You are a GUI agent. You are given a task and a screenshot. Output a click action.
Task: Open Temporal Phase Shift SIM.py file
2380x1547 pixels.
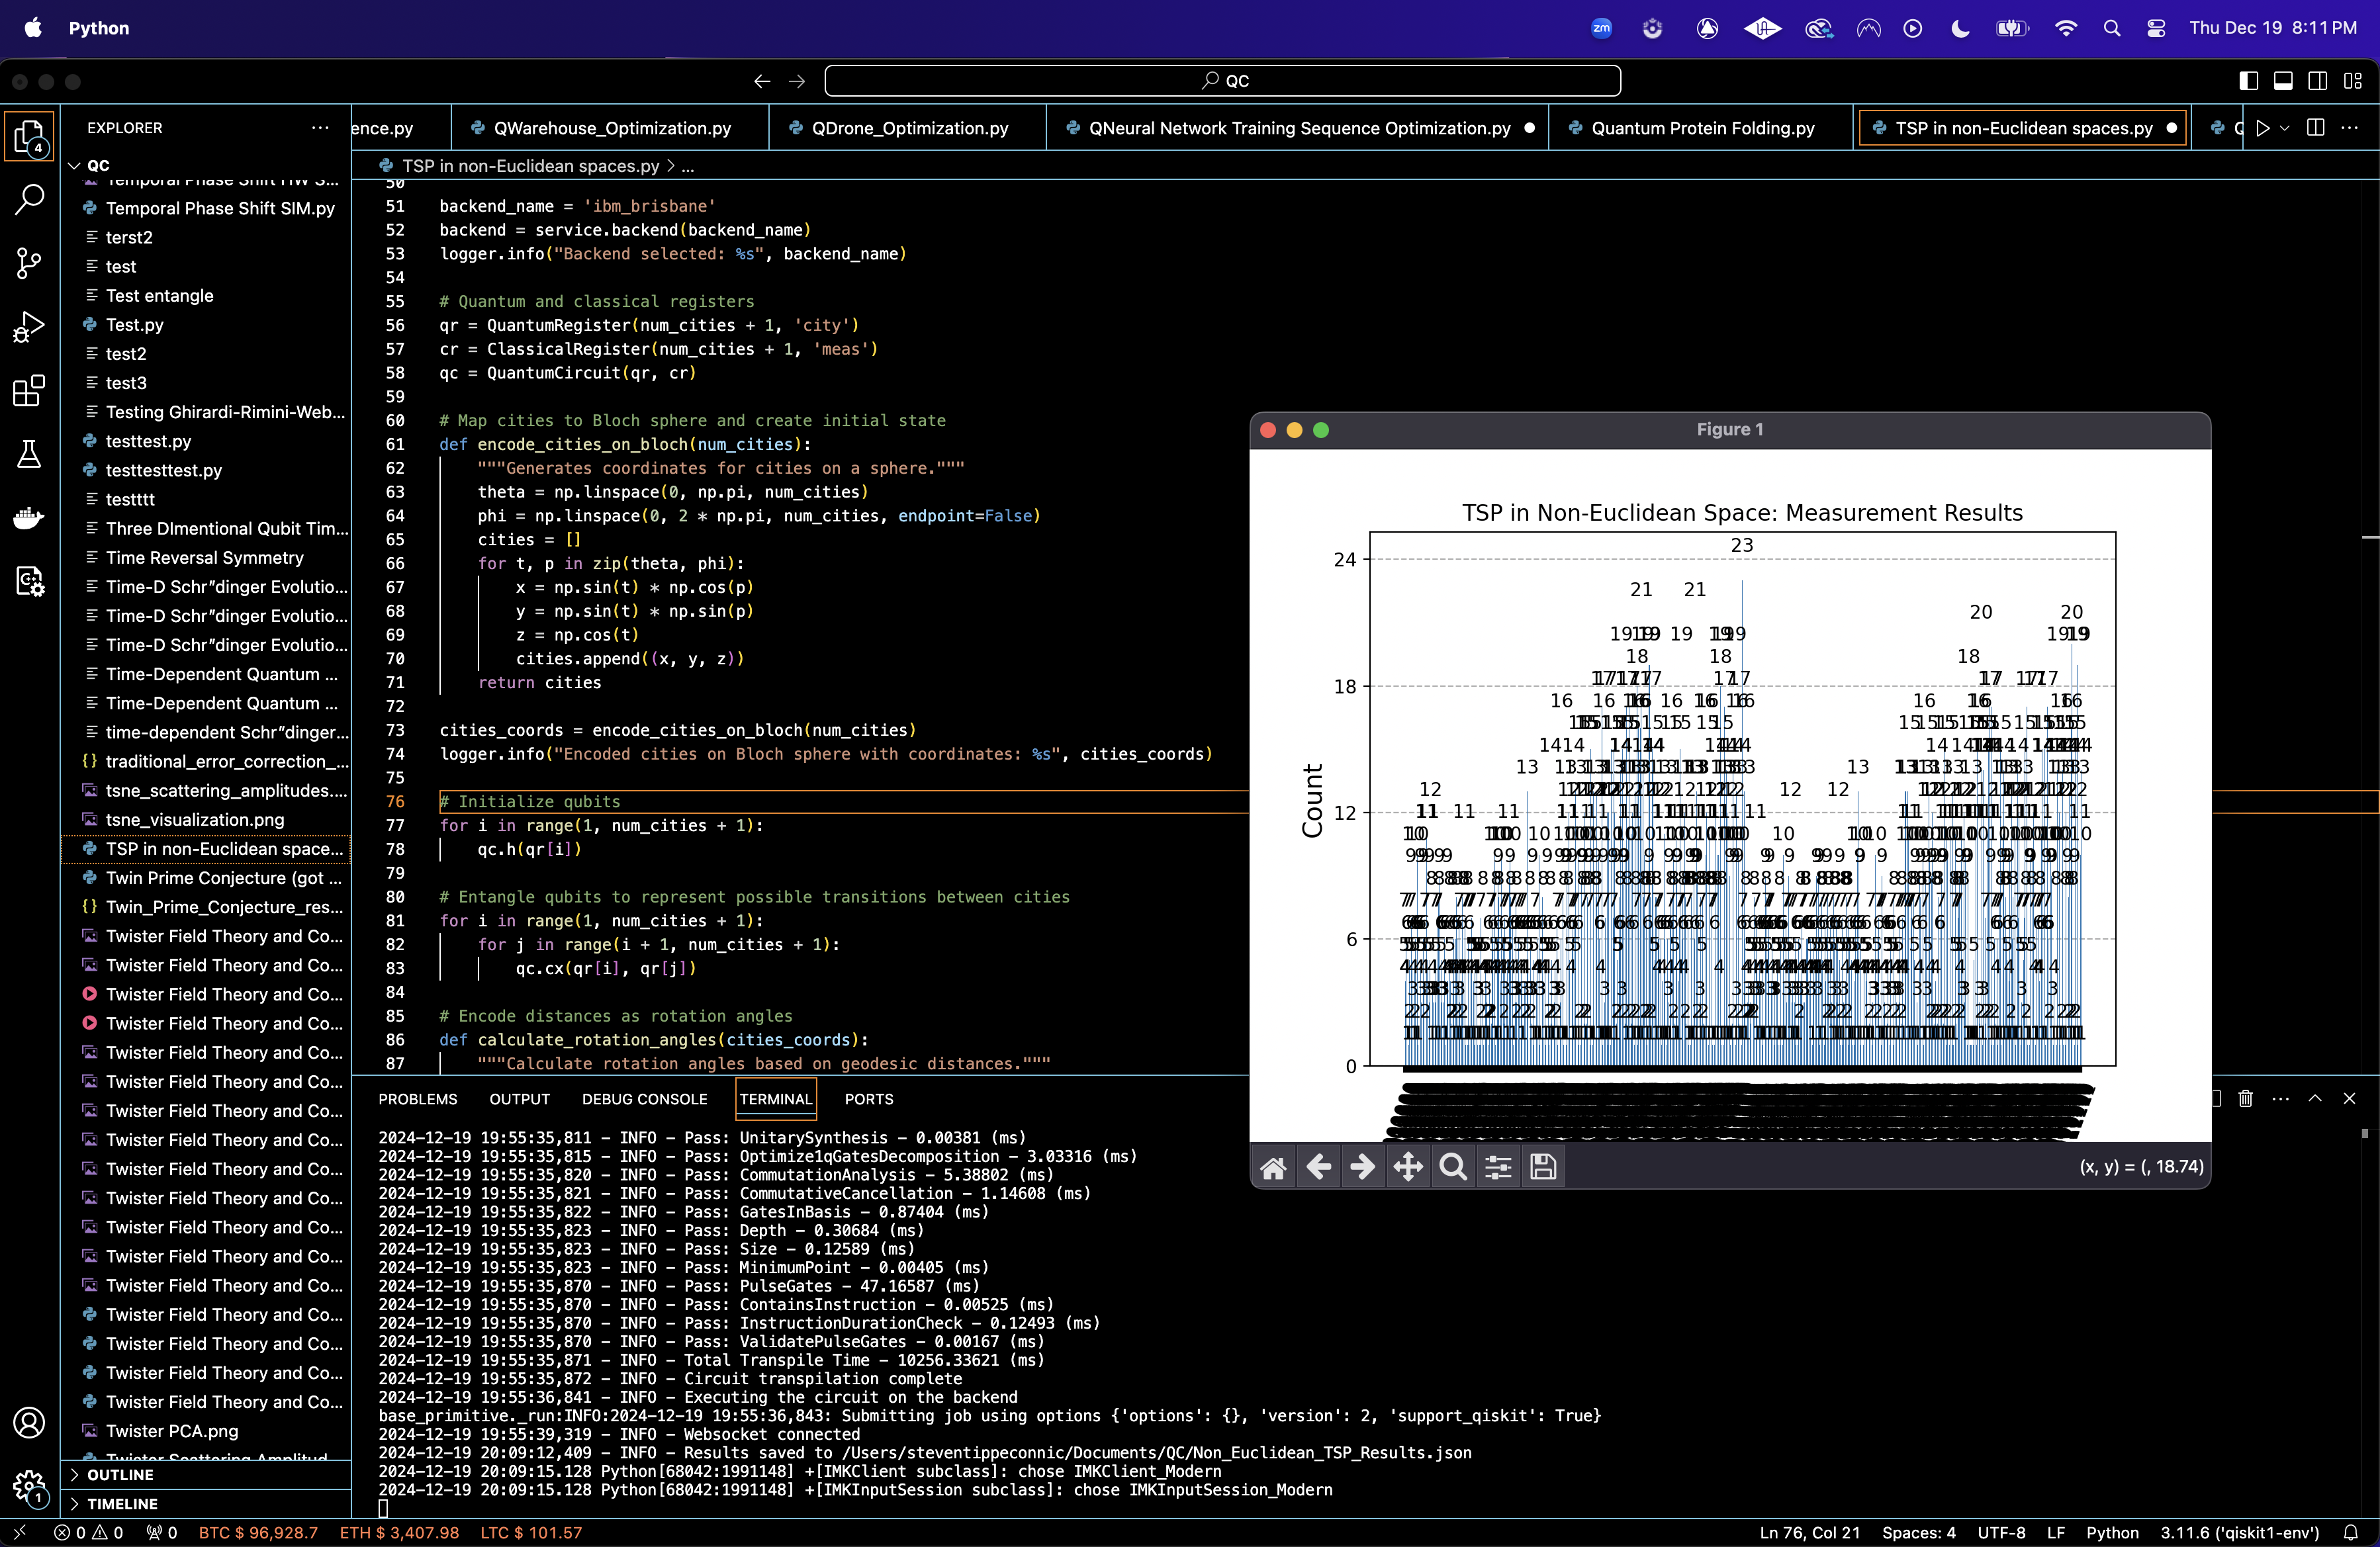220,208
